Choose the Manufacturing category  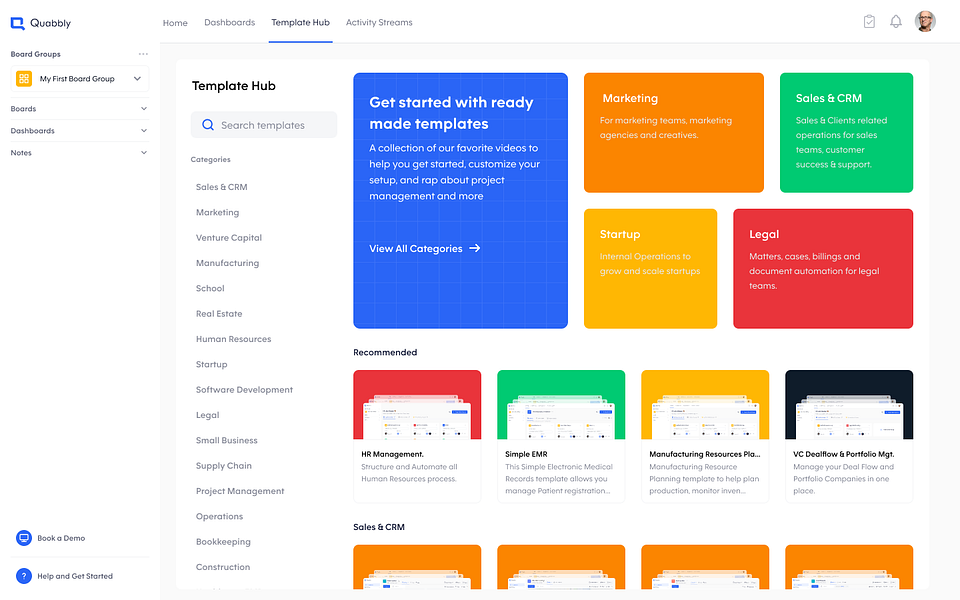[x=227, y=263]
